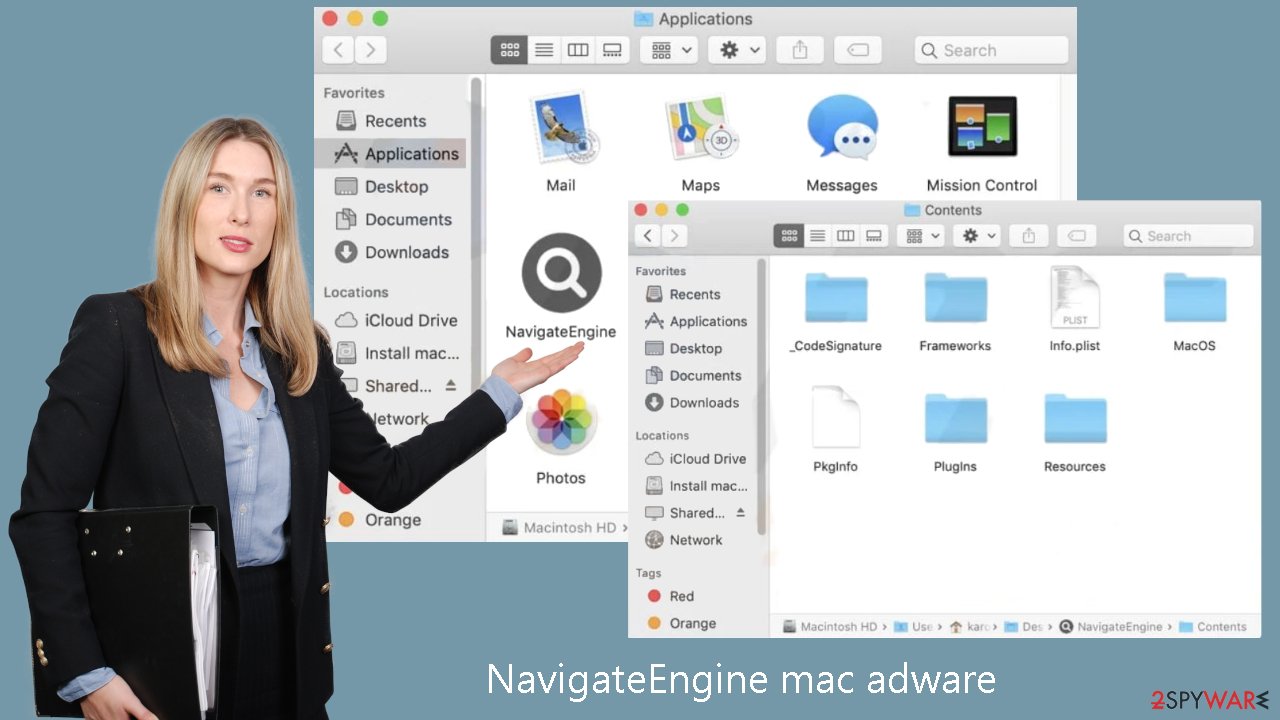The width and height of the screenshot is (1280, 720).
Task: Select the PkgInfo file
Action: coord(836,417)
